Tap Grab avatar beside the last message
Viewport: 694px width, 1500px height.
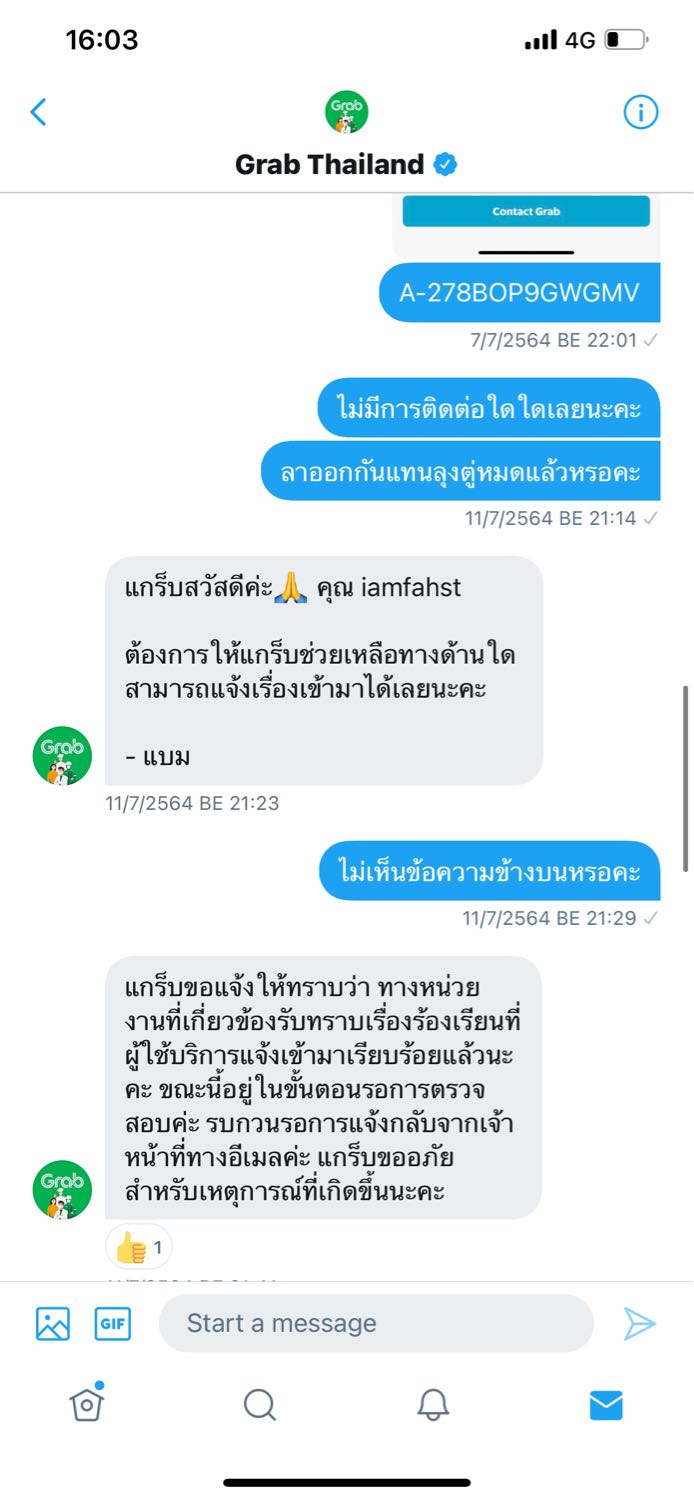(62, 1190)
